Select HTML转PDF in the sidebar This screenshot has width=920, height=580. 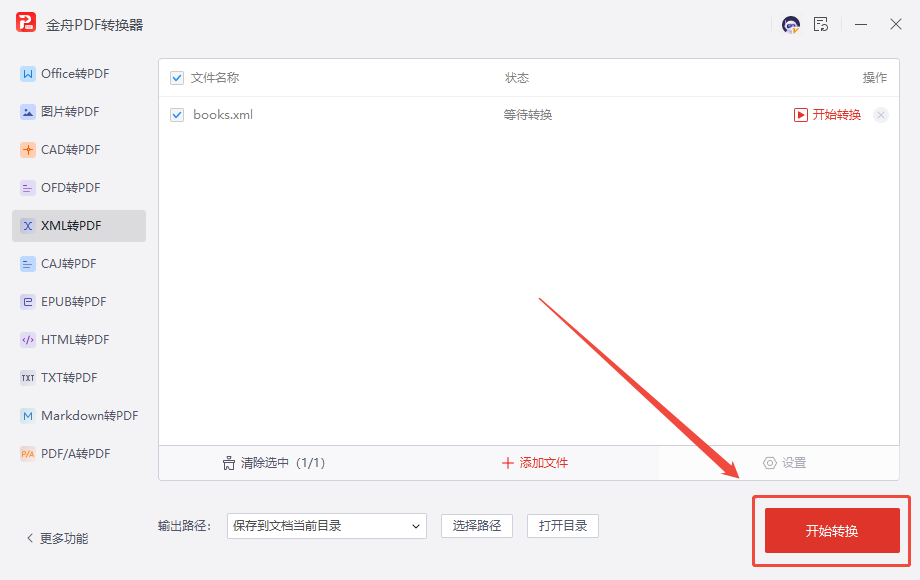79,340
